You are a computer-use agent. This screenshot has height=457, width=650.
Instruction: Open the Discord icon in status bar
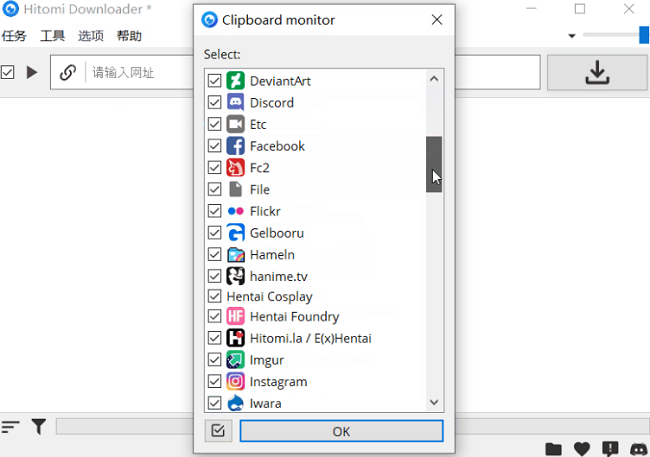(638, 449)
